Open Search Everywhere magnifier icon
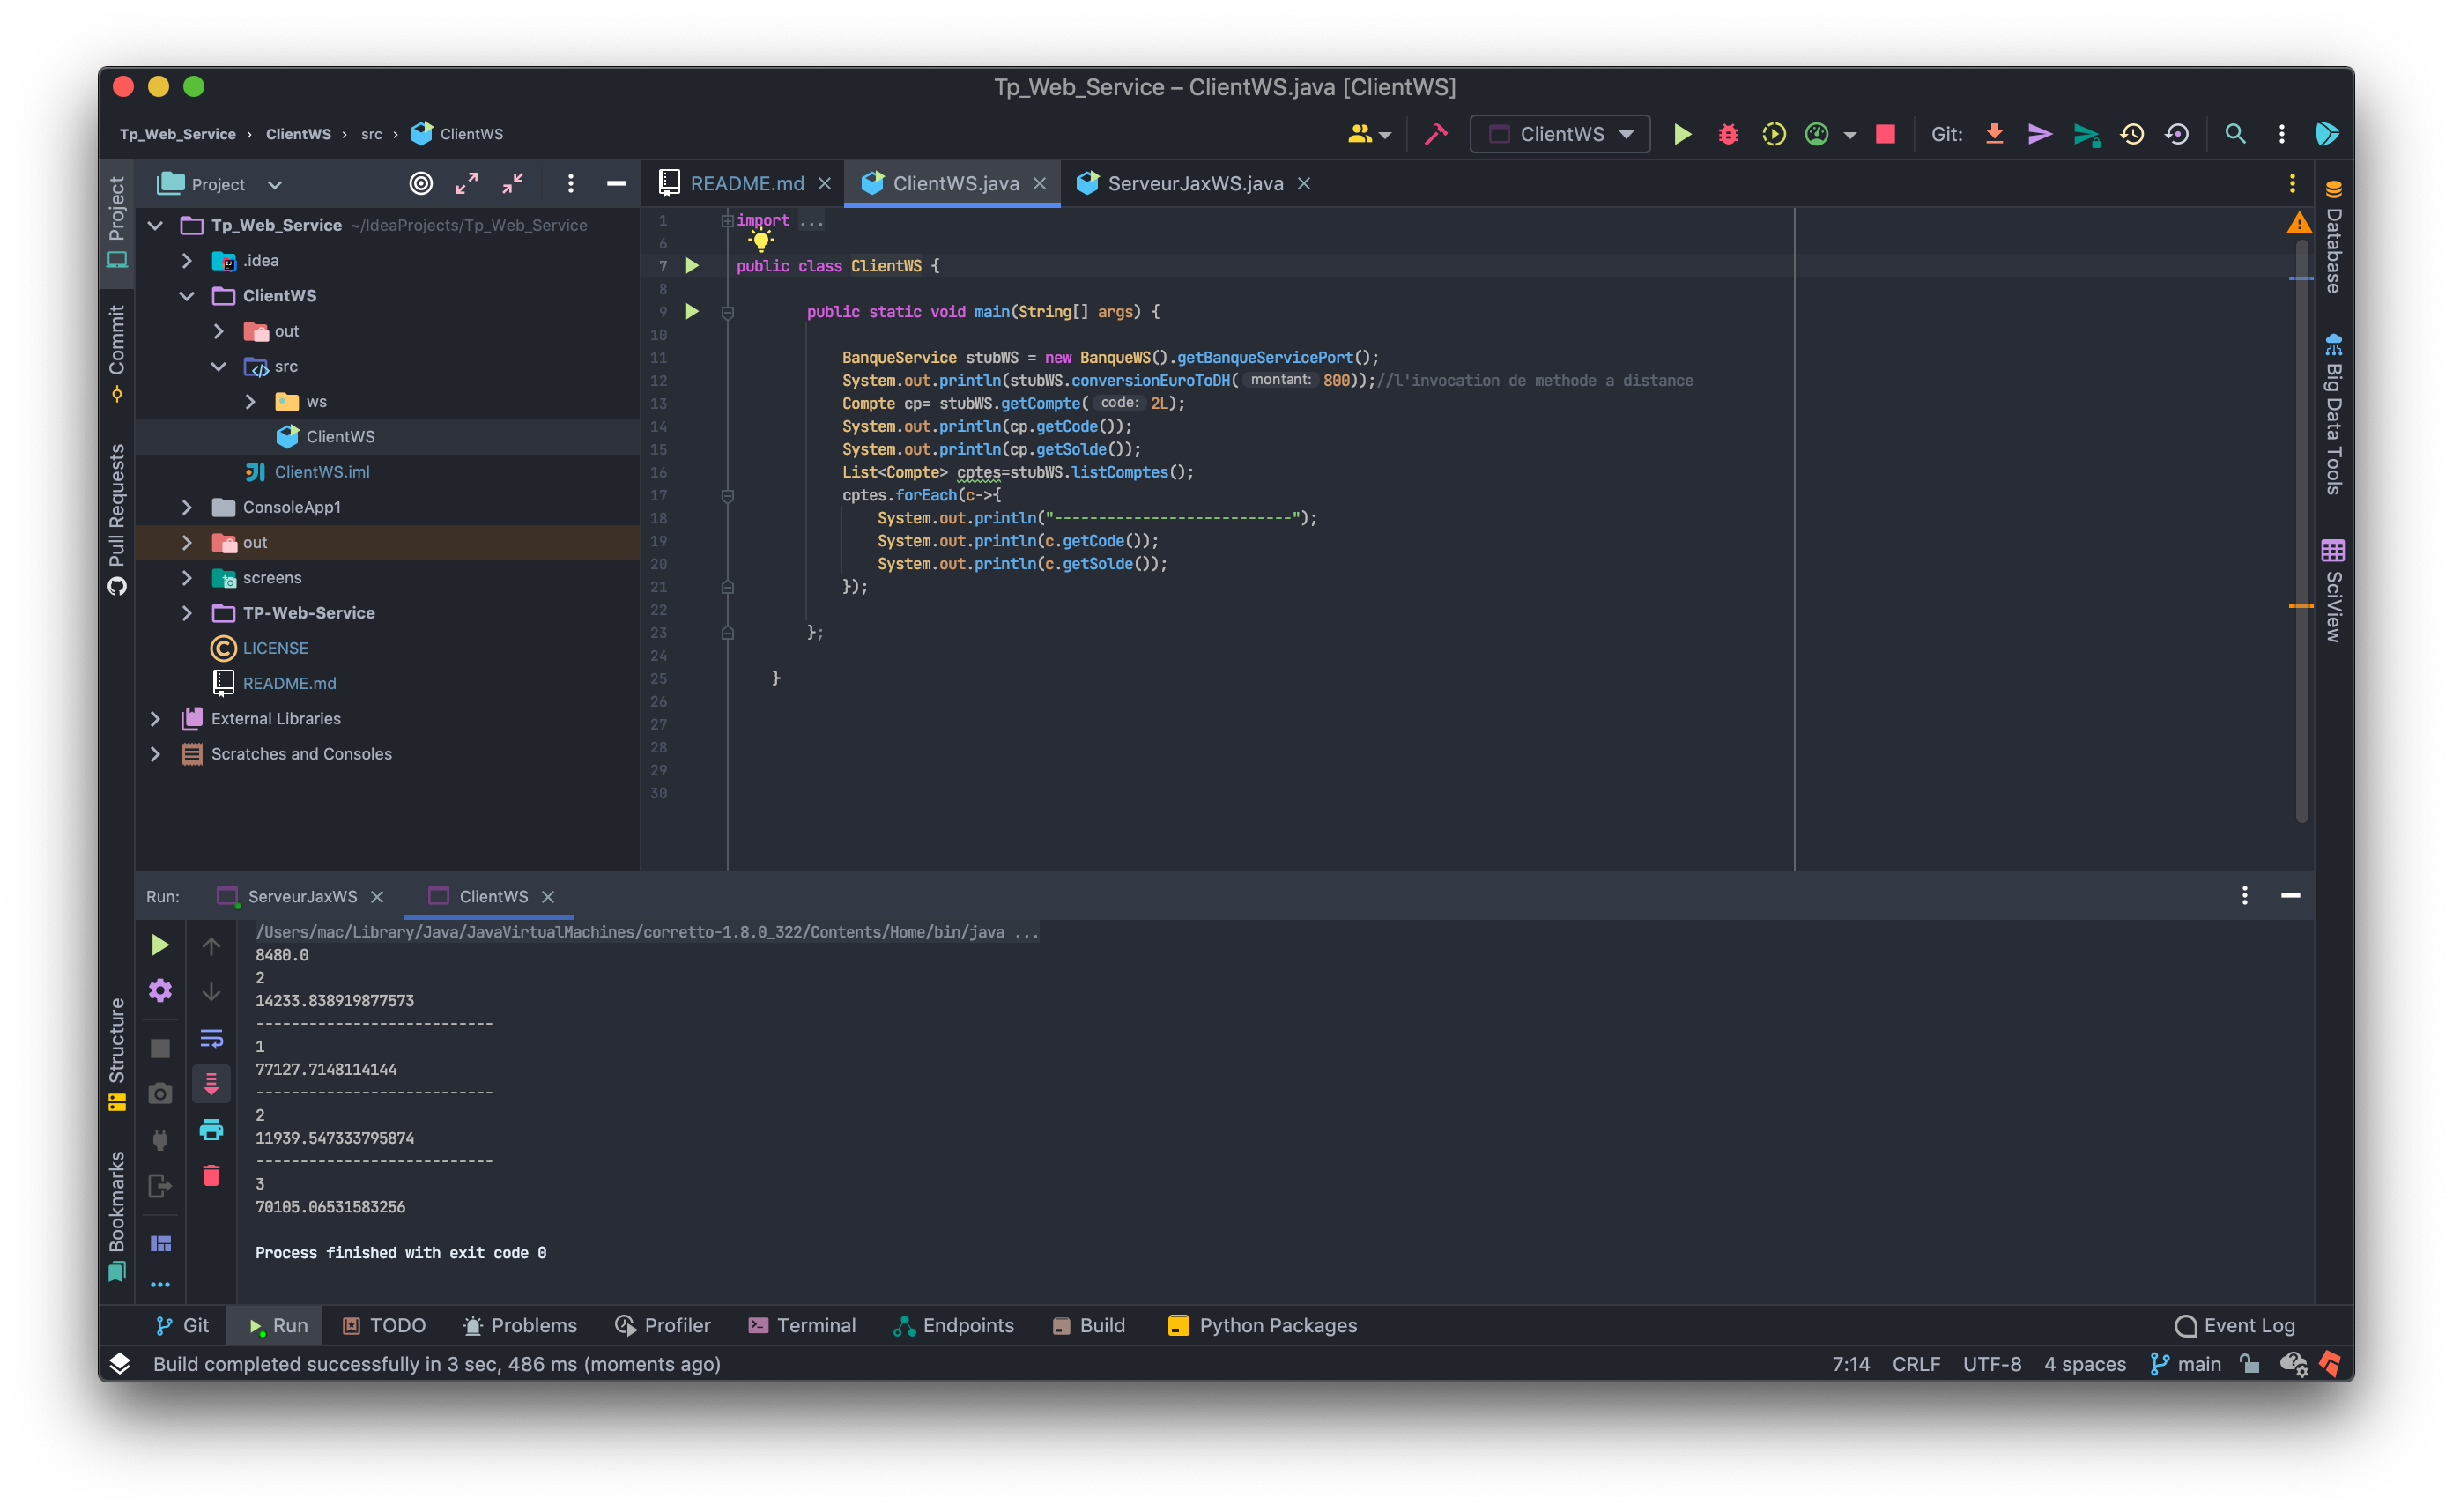This screenshot has width=2453, height=1512. [2235, 134]
